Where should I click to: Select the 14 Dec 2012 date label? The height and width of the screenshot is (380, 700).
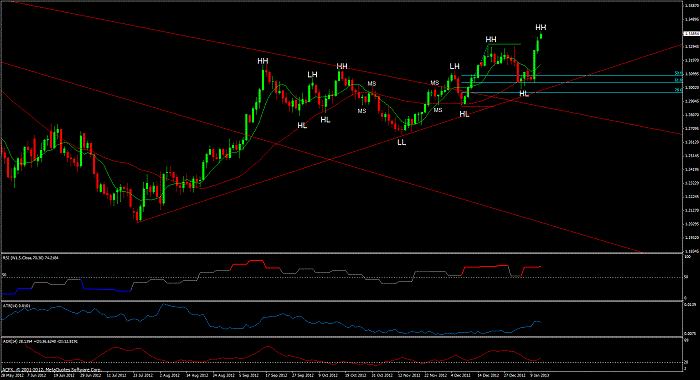click(x=488, y=376)
